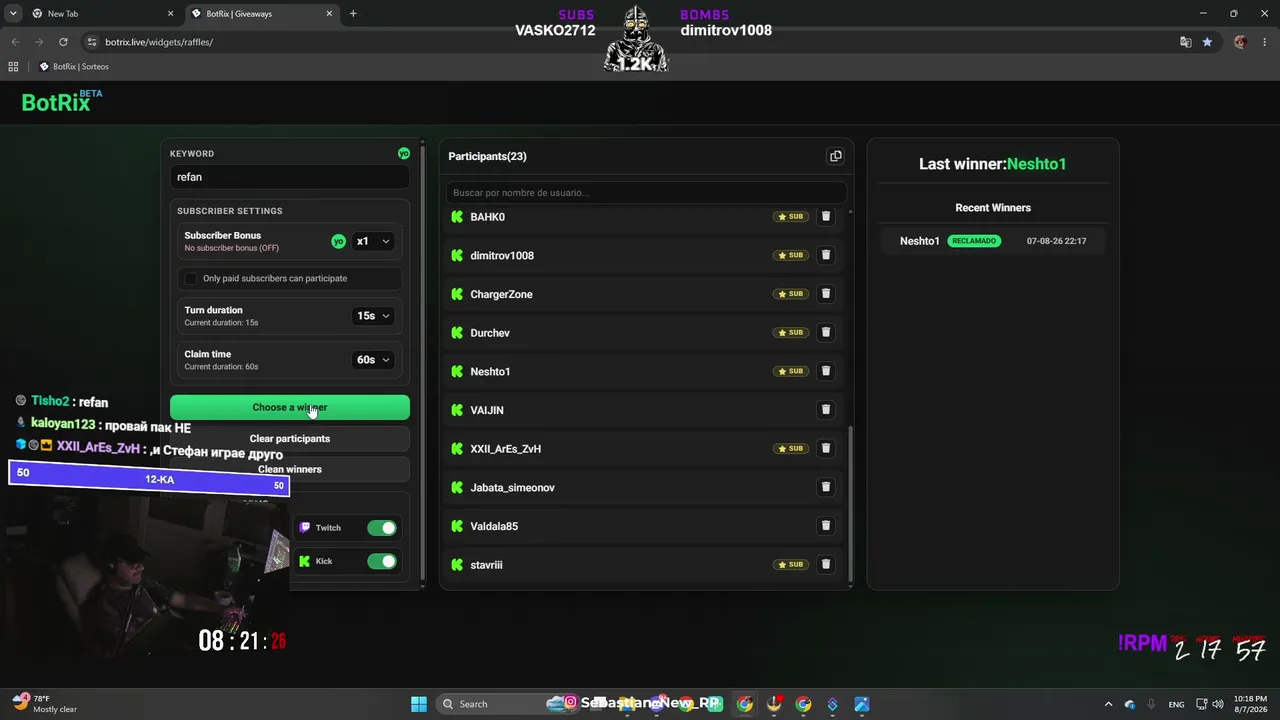
Task: Toggle the Kick platform switch
Action: 382,561
